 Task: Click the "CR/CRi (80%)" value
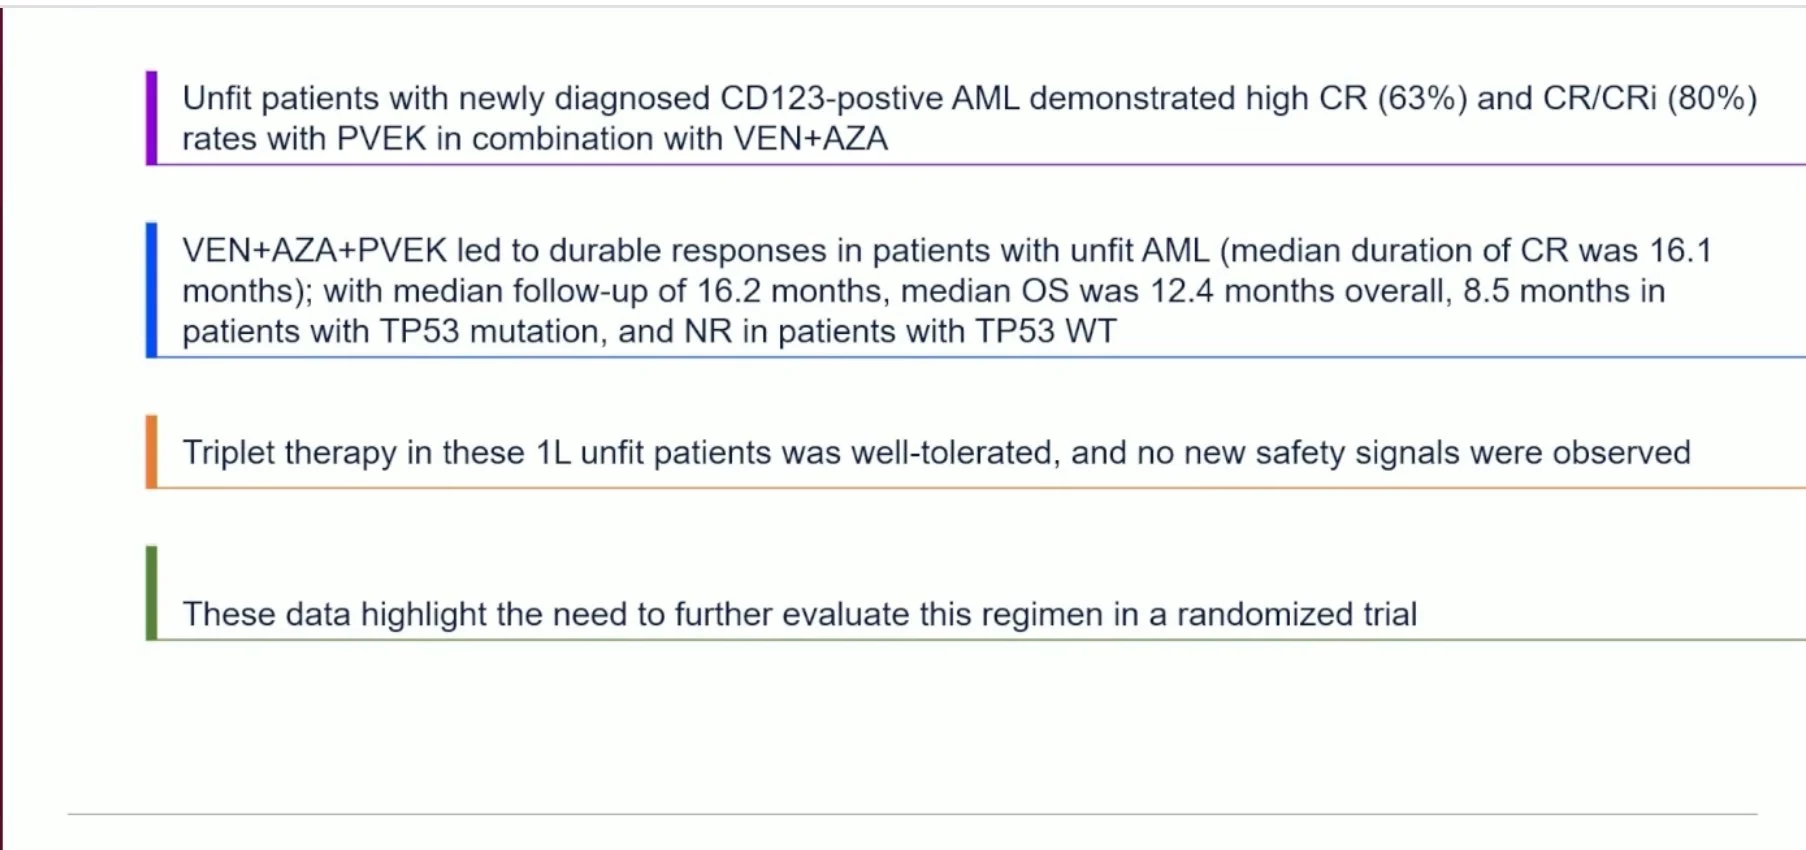1650,98
